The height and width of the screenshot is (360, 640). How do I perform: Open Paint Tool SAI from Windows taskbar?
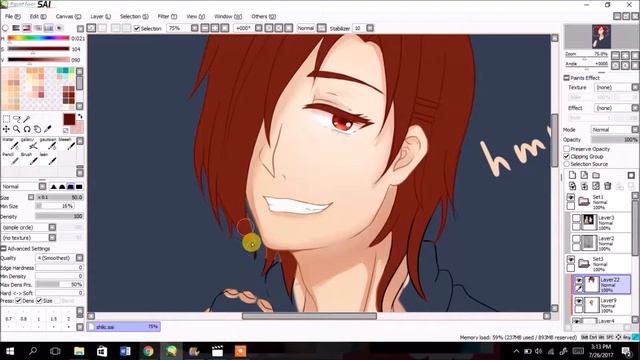(x=171, y=351)
